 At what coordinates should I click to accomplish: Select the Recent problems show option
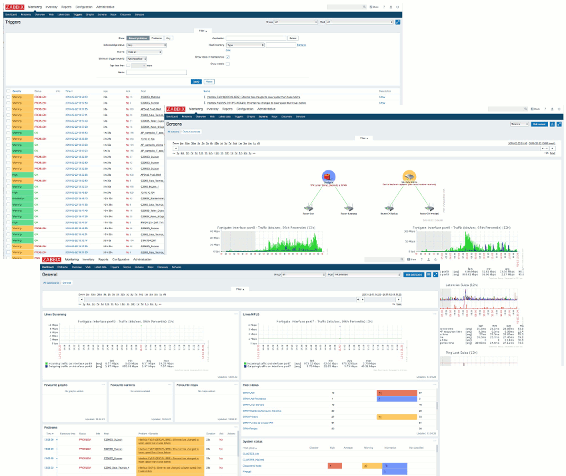pos(138,38)
